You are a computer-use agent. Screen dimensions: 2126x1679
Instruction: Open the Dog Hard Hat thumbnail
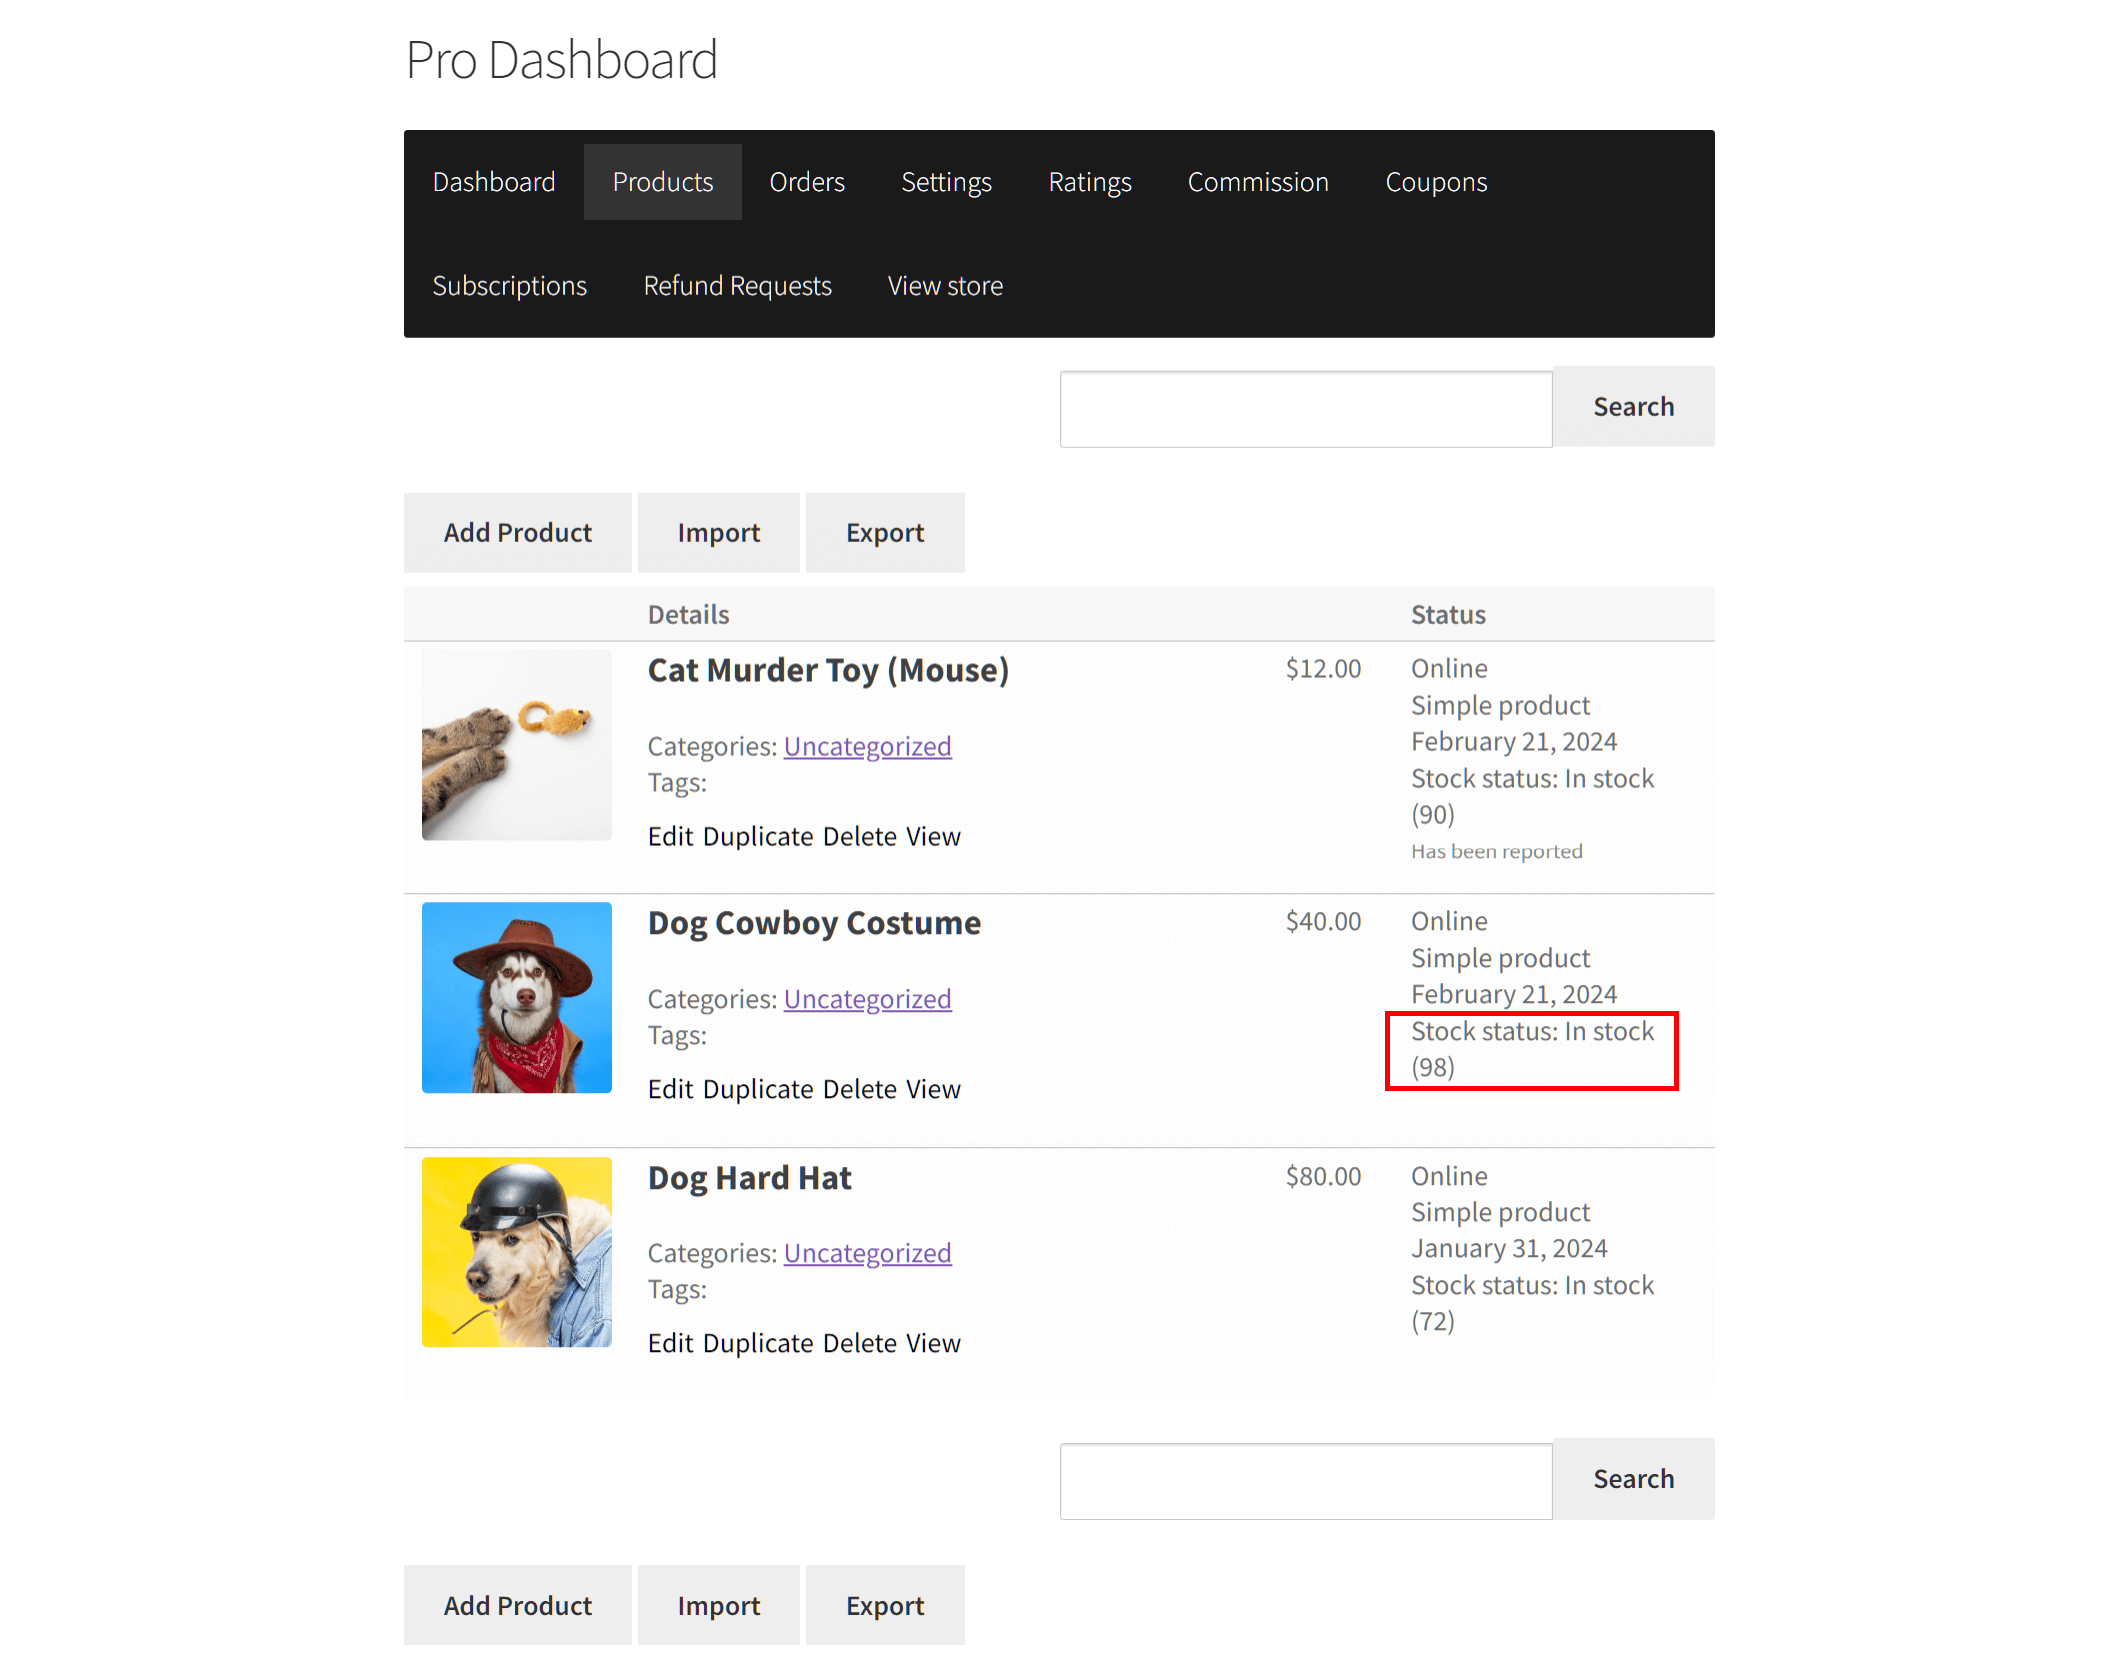[517, 1252]
